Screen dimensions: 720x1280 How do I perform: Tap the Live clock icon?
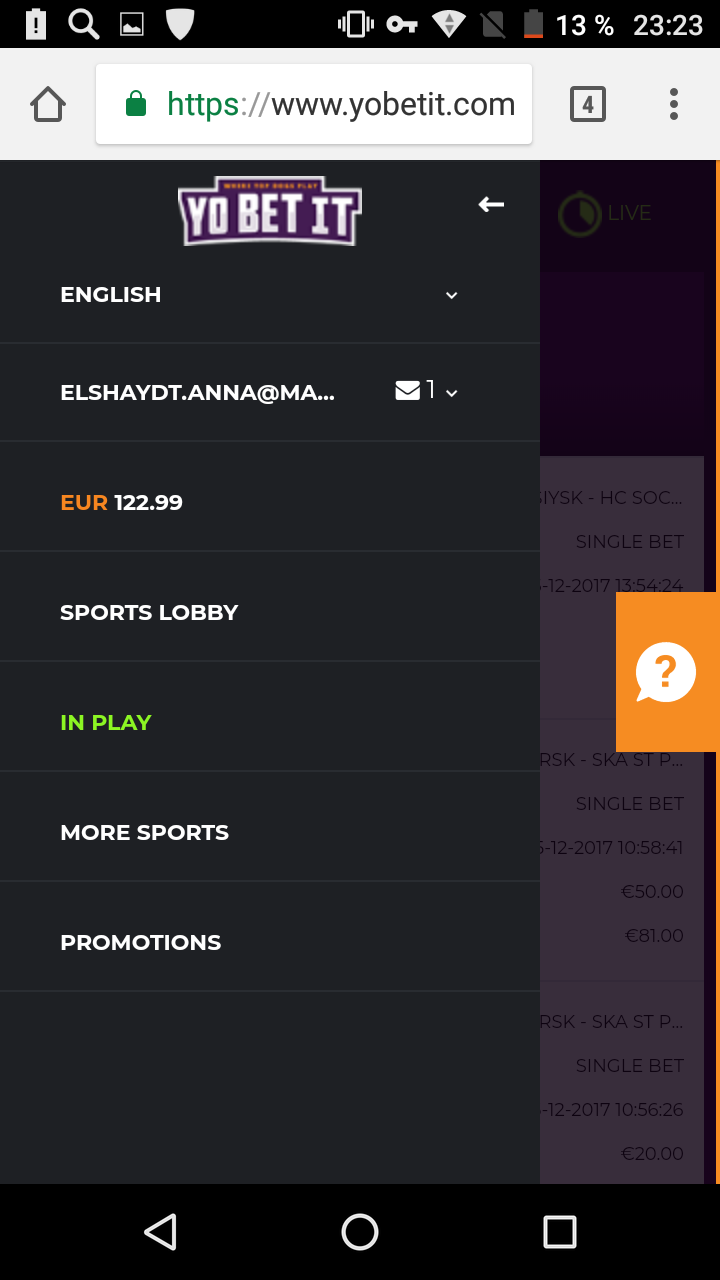click(578, 214)
